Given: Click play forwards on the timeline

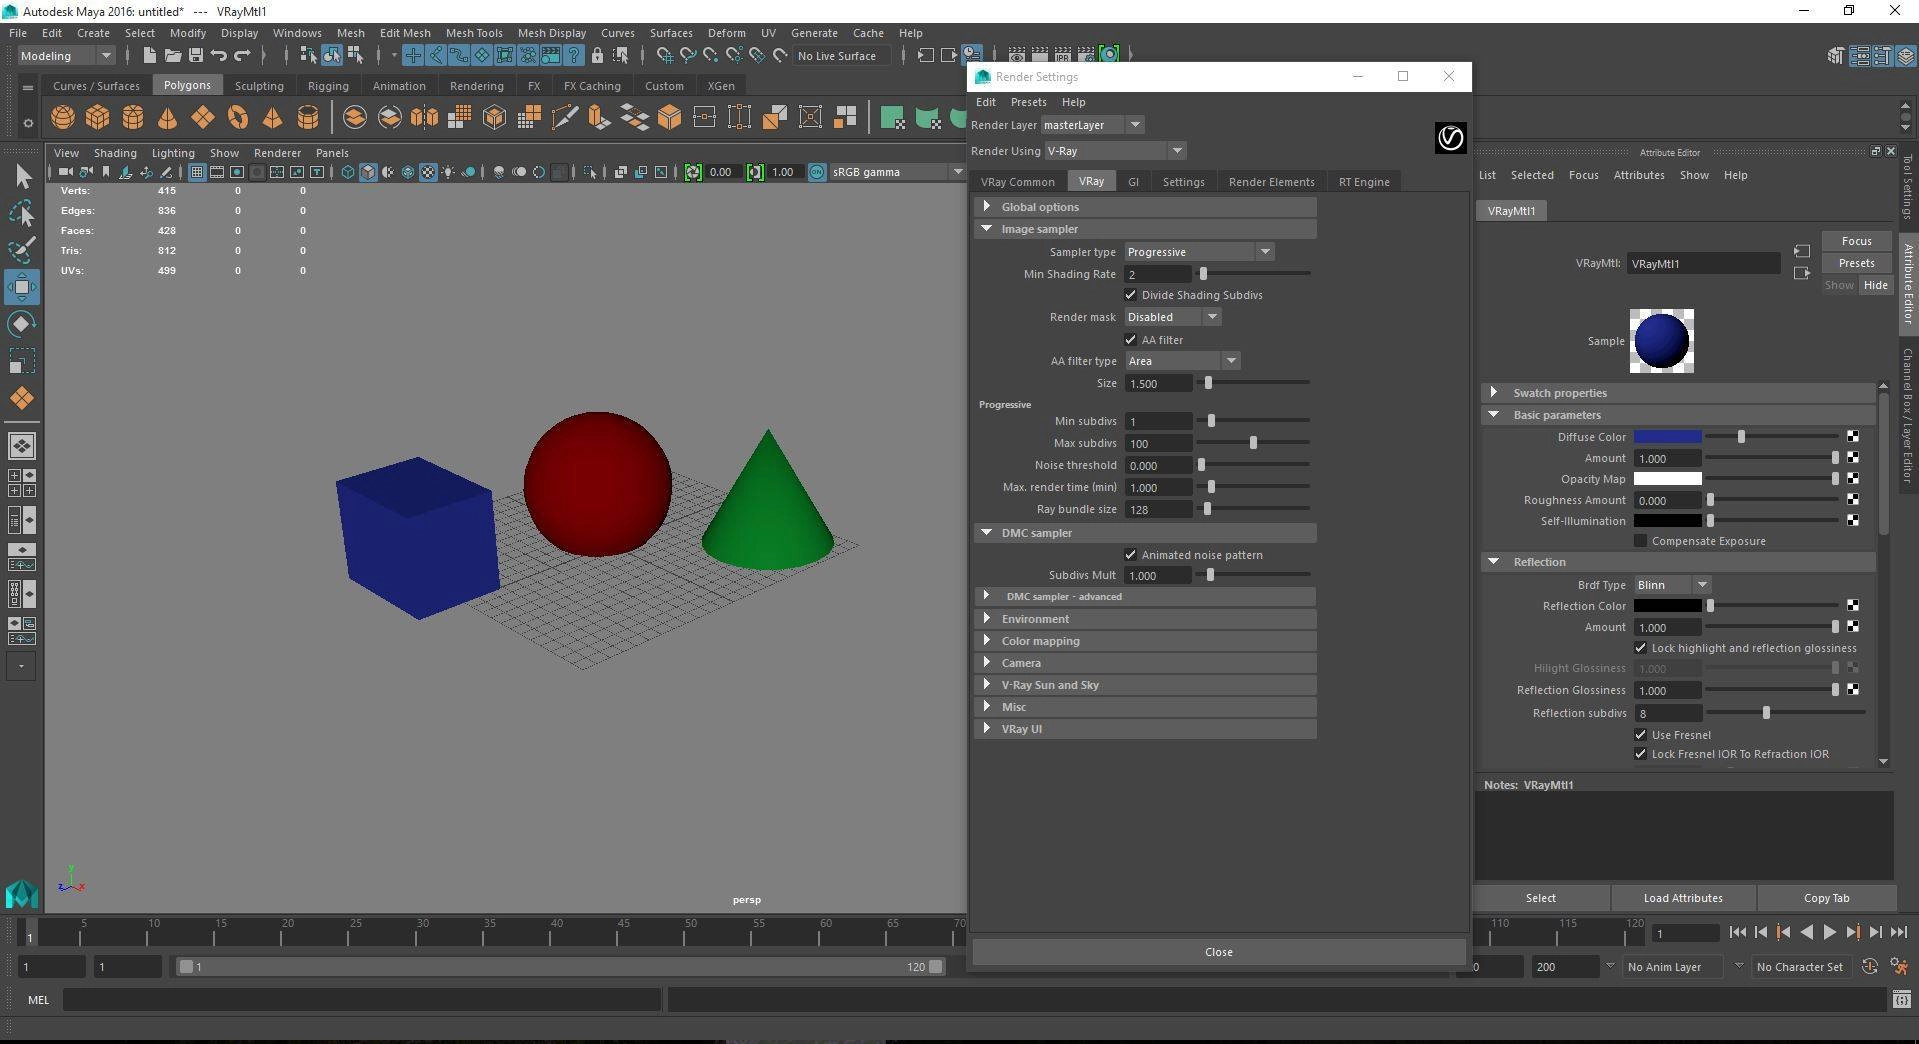Looking at the screenshot, I should (1829, 932).
